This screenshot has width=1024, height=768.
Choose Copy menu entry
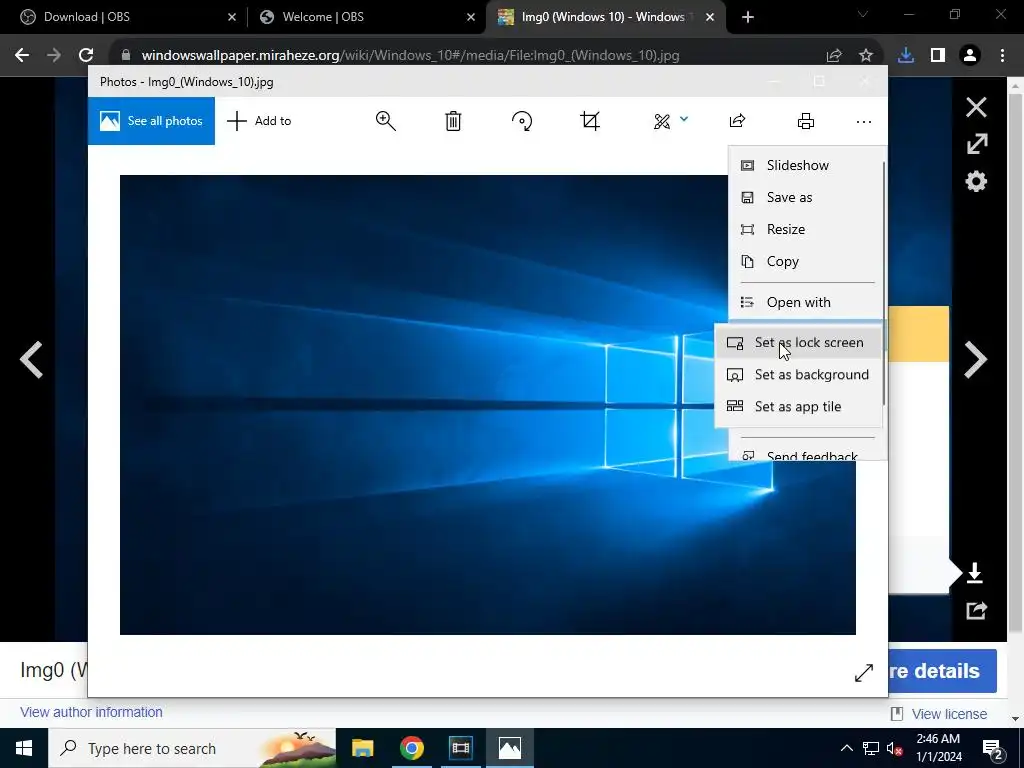tap(806, 261)
